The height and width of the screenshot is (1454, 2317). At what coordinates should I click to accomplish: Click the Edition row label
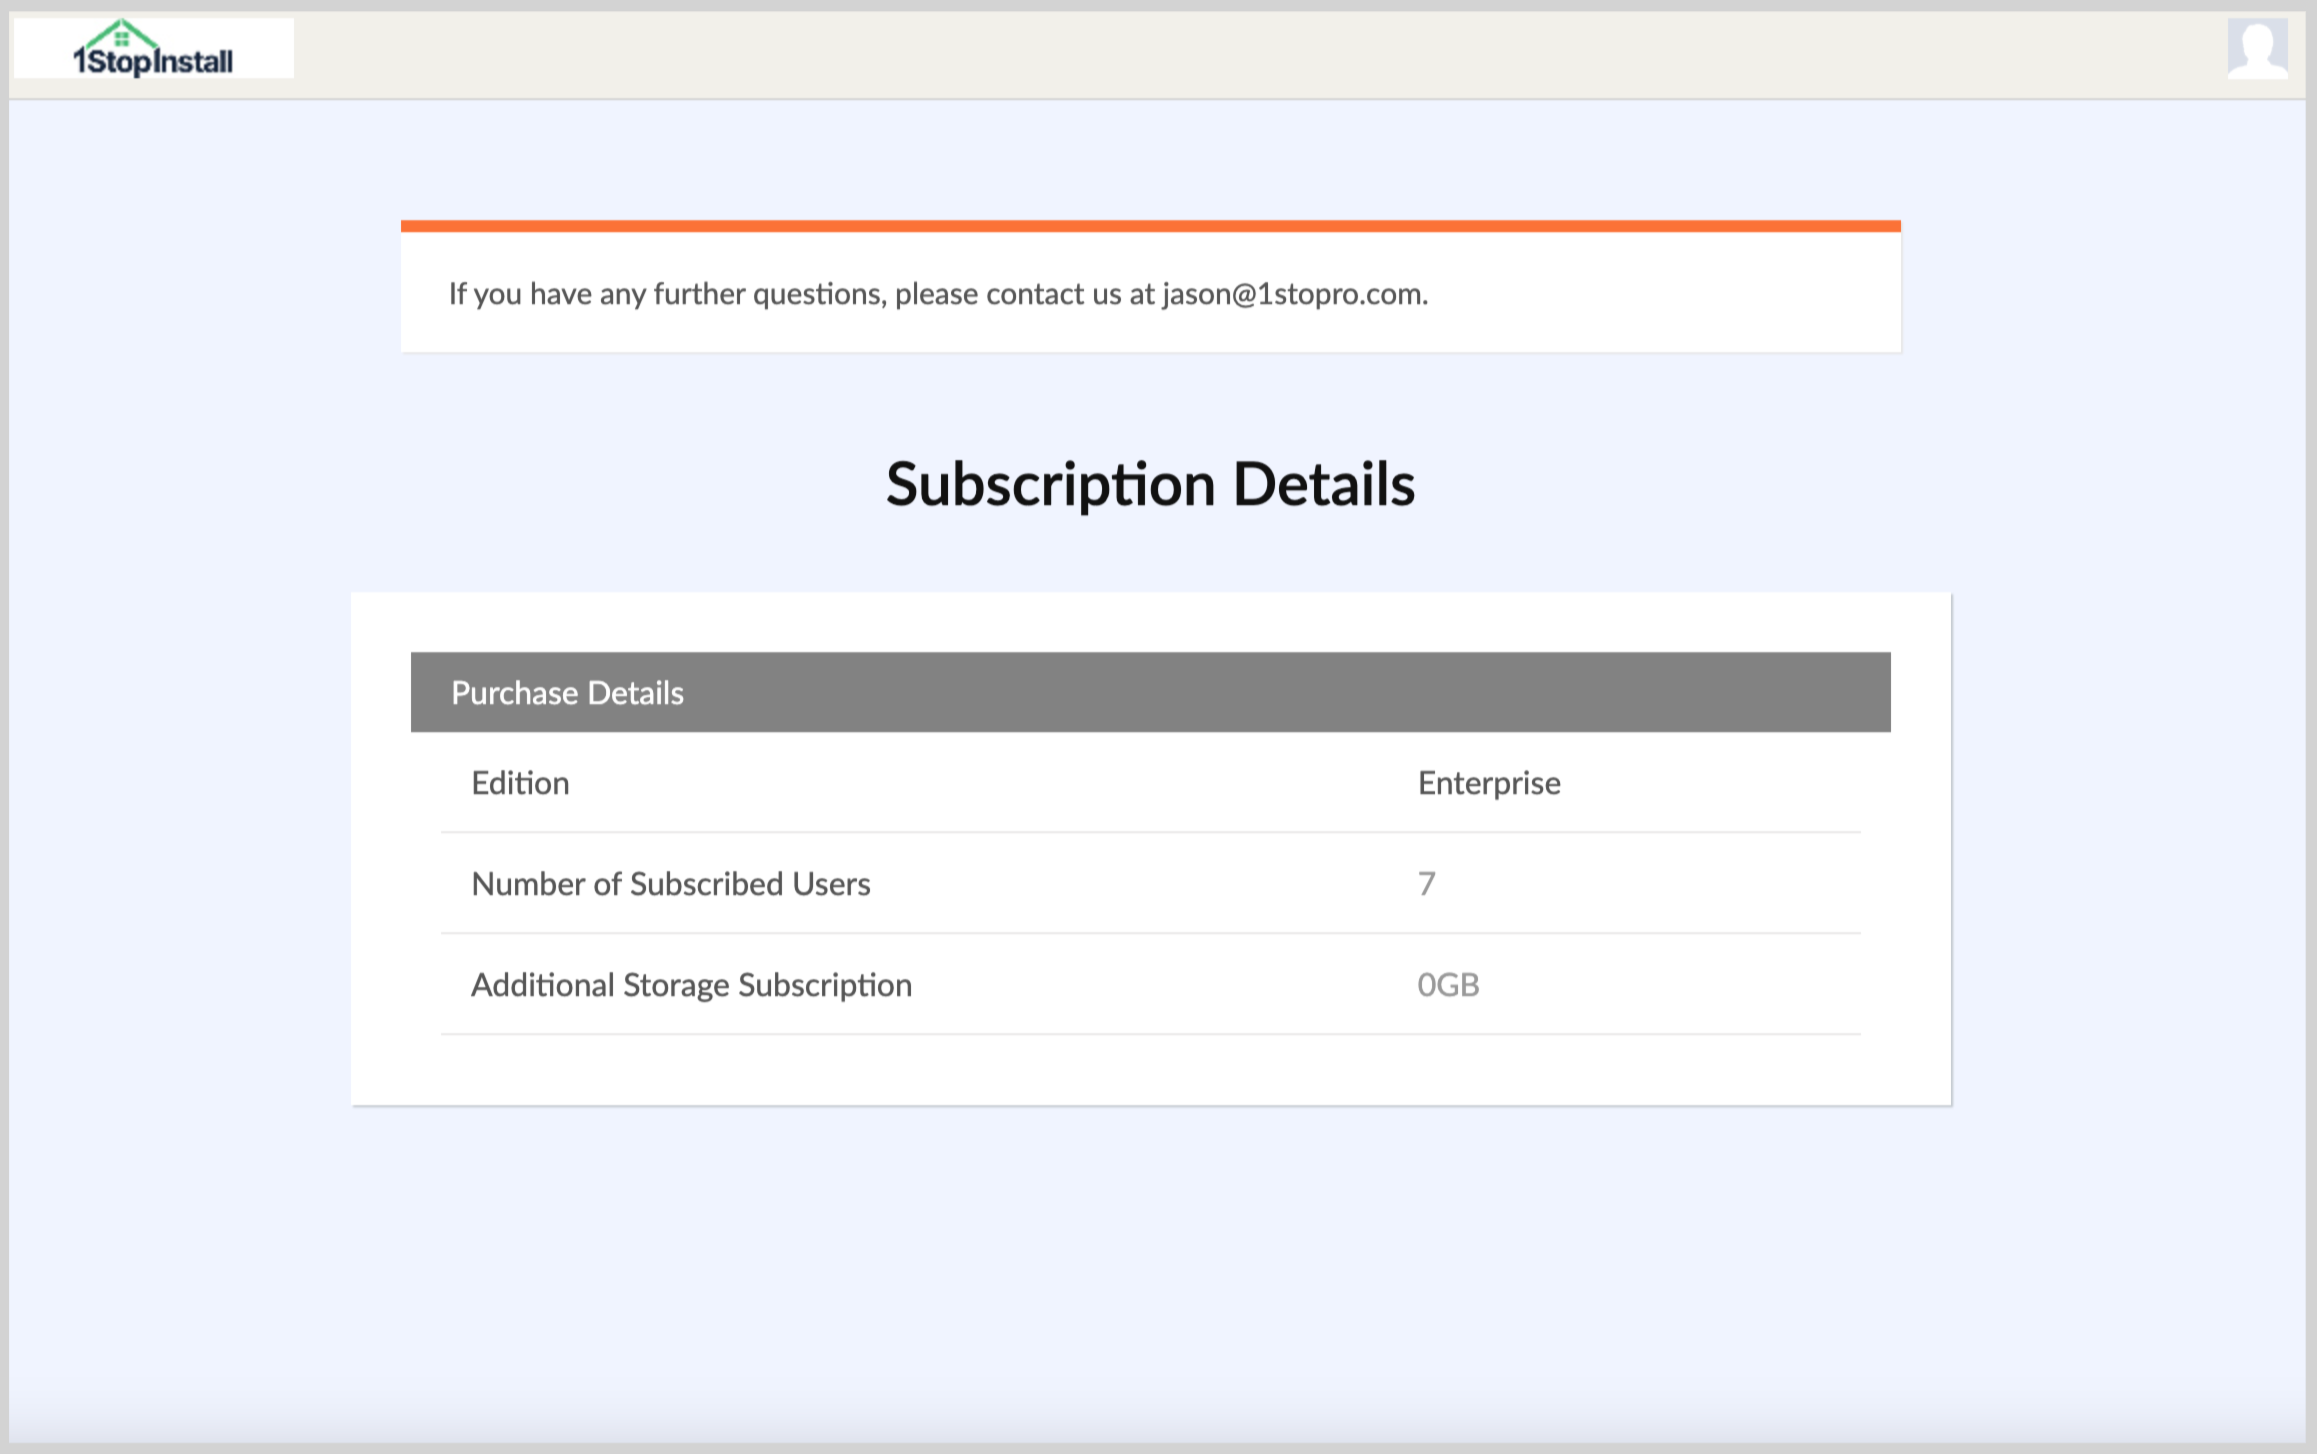coord(520,783)
